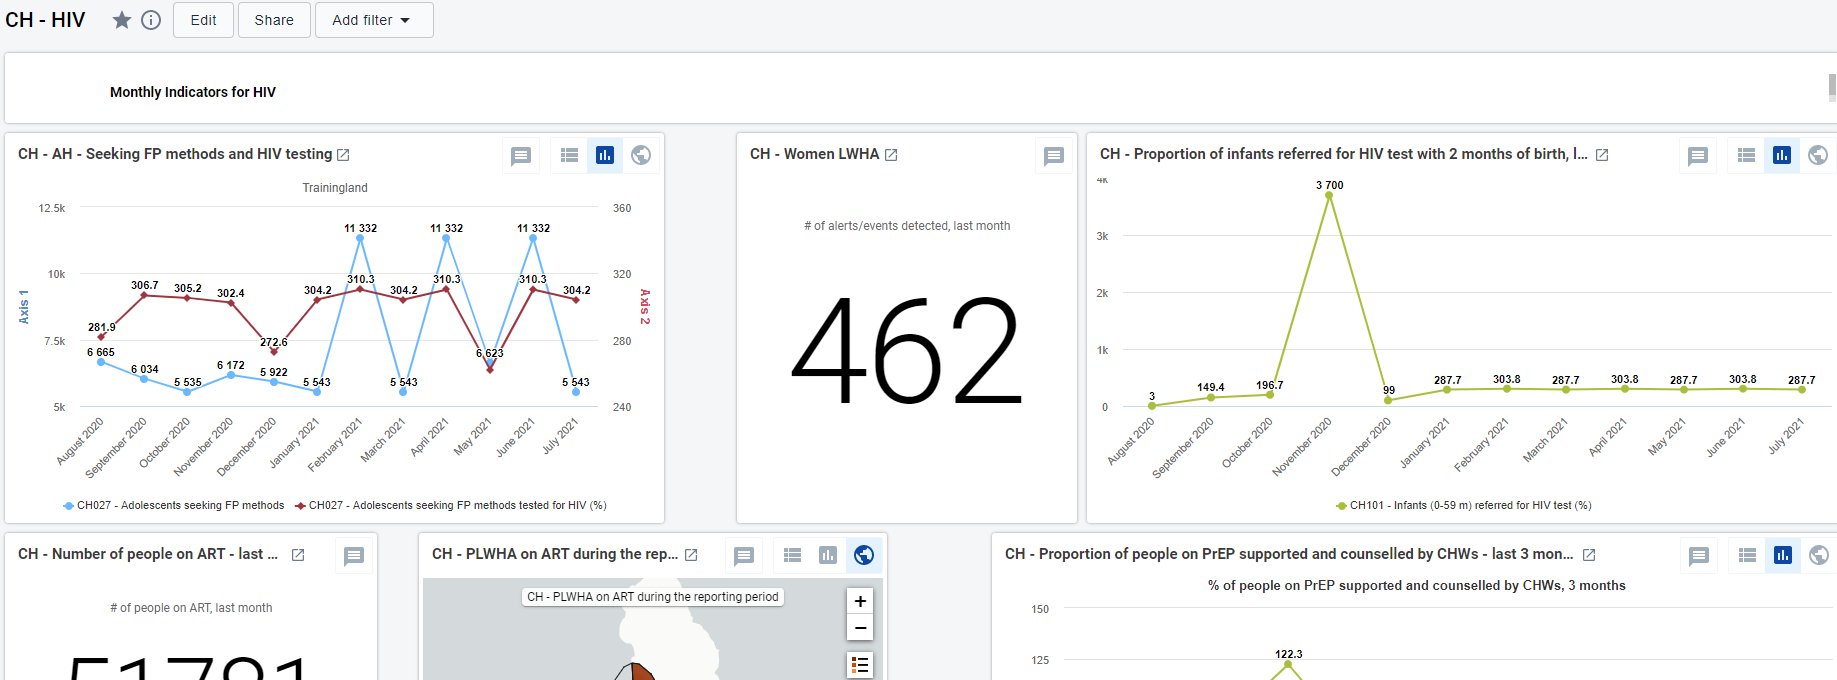
Task: Toggle Infants referred for HIV test legend
Action: pos(1464,505)
